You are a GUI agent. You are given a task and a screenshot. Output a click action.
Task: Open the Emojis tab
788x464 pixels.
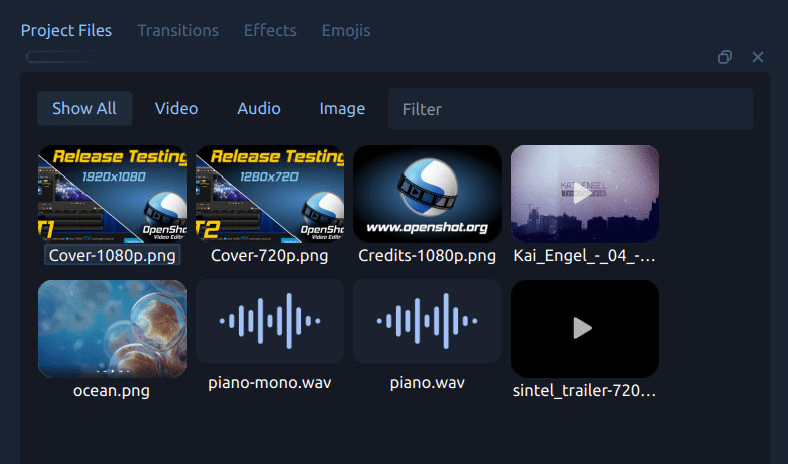pos(346,30)
